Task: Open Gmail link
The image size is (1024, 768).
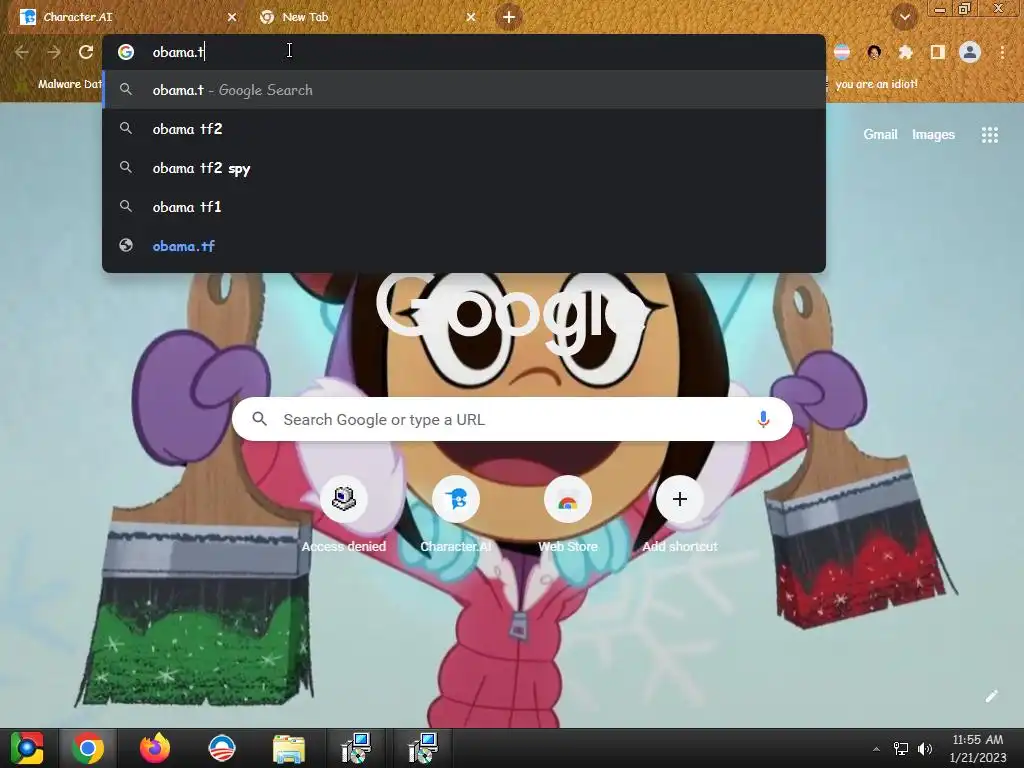Action: pos(880,135)
